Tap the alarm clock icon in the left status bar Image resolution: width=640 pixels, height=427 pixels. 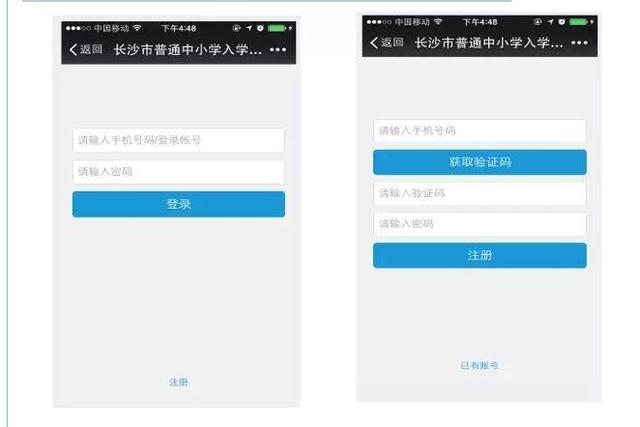pos(260,28)
